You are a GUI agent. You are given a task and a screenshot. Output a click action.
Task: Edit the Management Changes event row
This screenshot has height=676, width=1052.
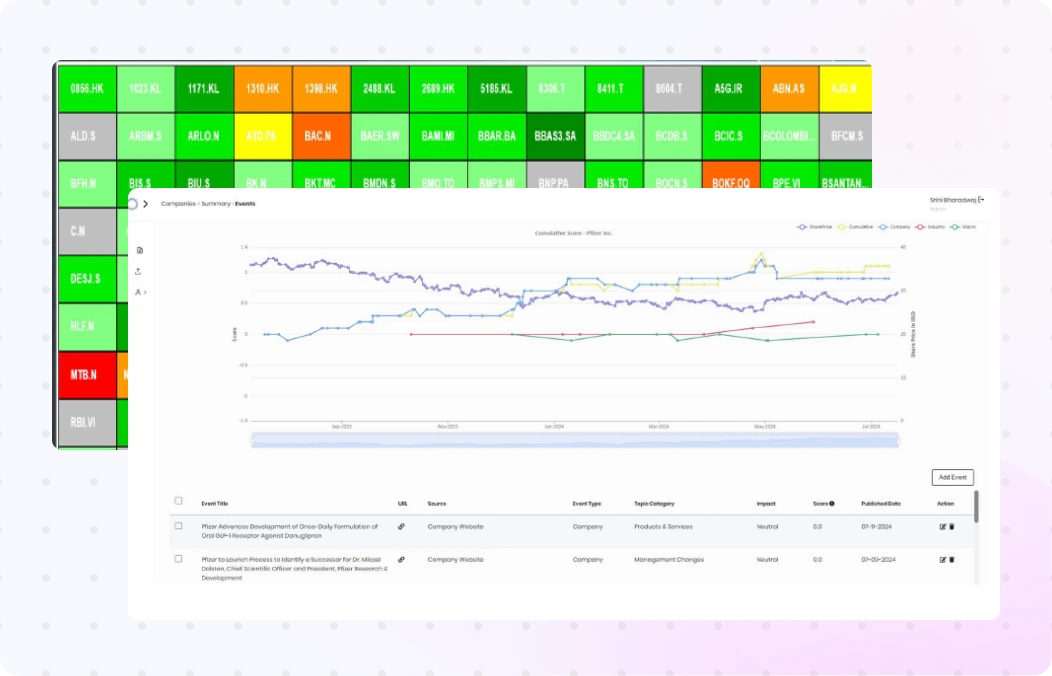(x=943, y=559)
